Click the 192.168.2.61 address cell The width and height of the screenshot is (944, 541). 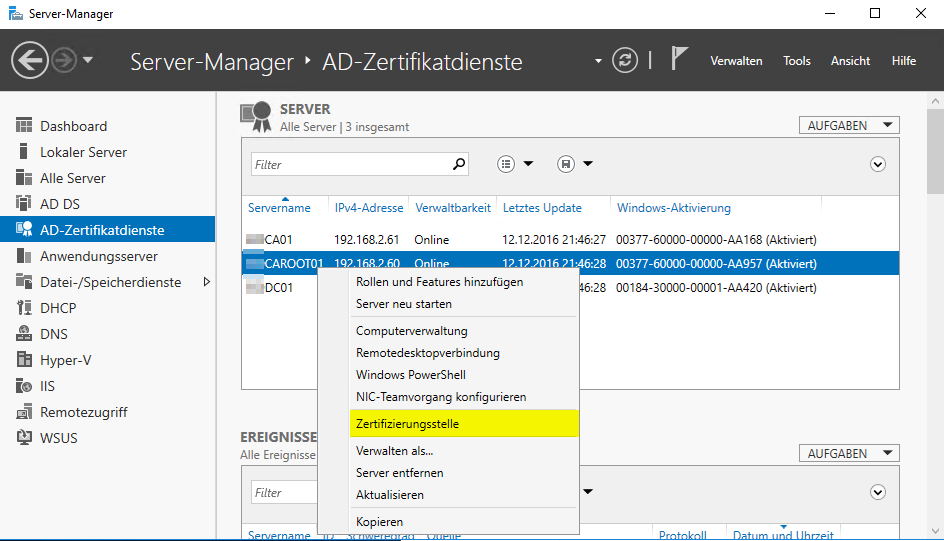point(367,240)
